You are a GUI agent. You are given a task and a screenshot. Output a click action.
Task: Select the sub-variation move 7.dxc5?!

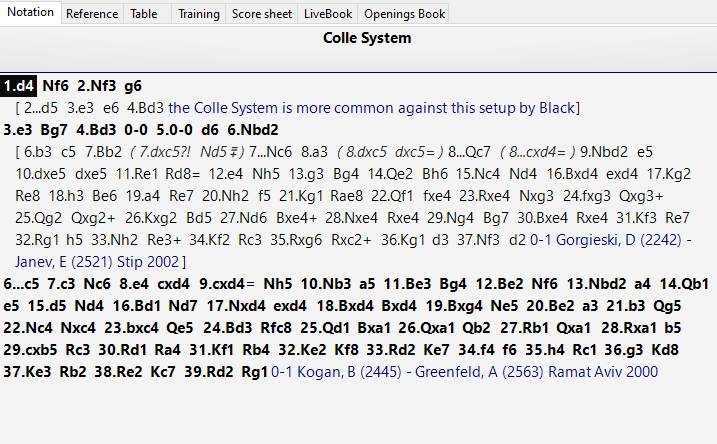click(152, 151)
